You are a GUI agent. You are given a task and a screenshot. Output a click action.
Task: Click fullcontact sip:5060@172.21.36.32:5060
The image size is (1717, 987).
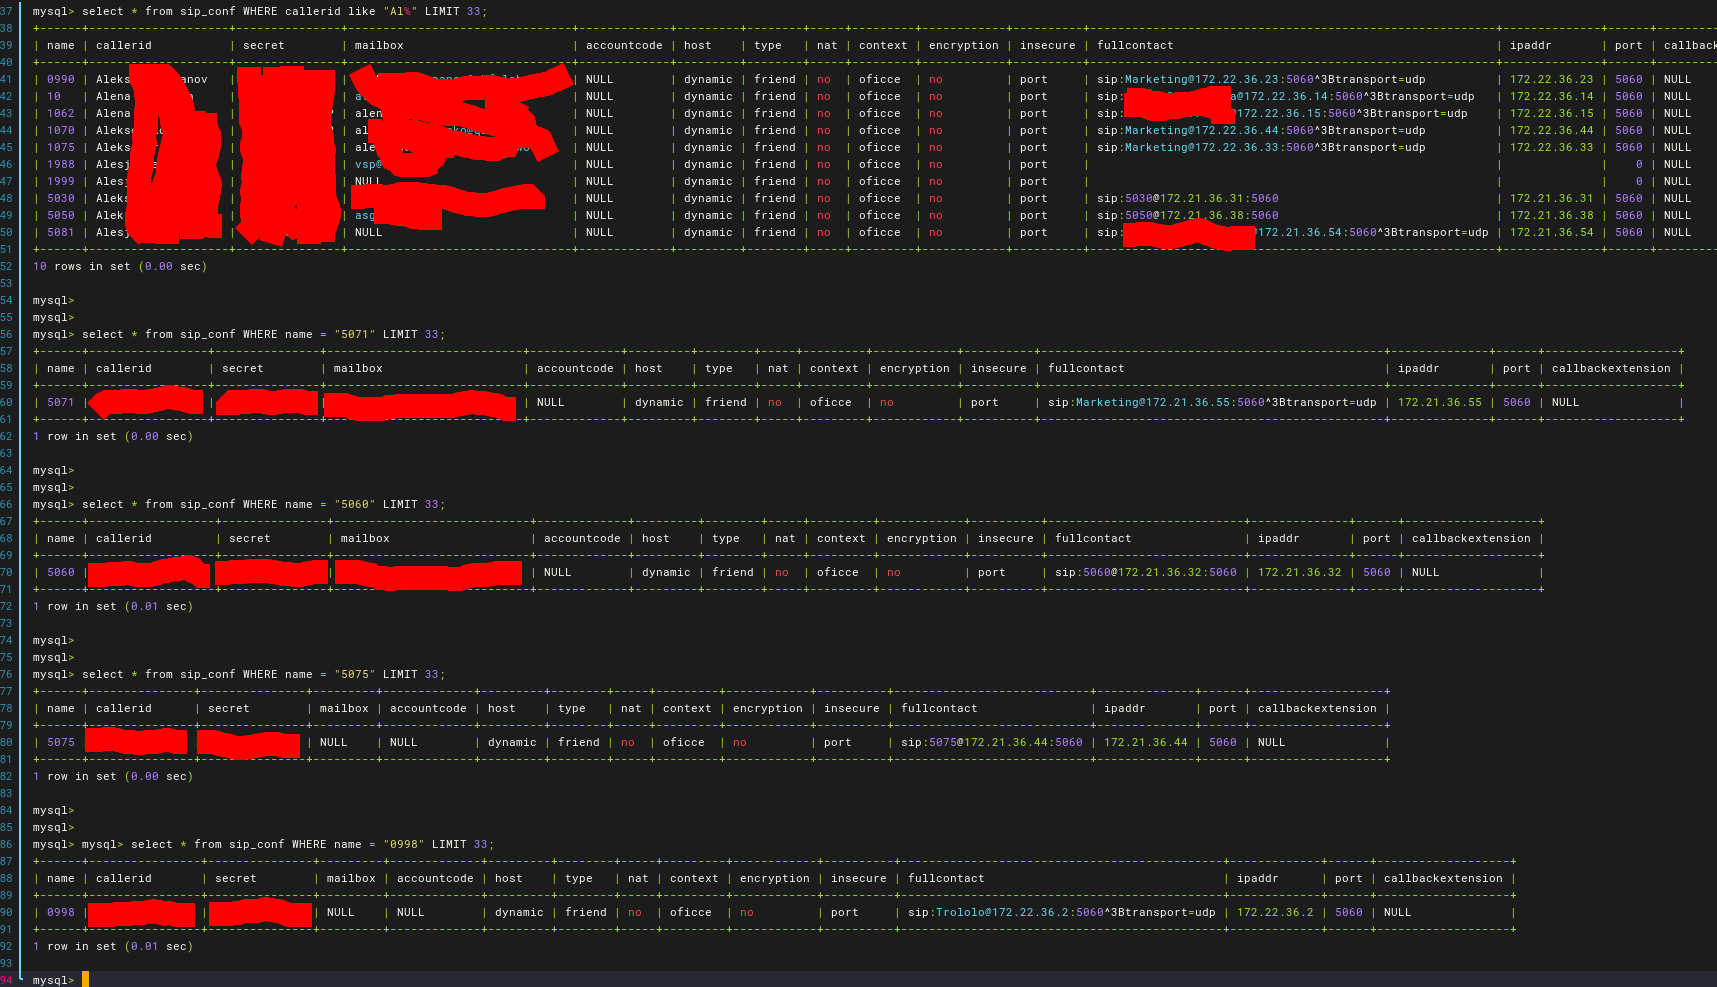[1145, 572]
